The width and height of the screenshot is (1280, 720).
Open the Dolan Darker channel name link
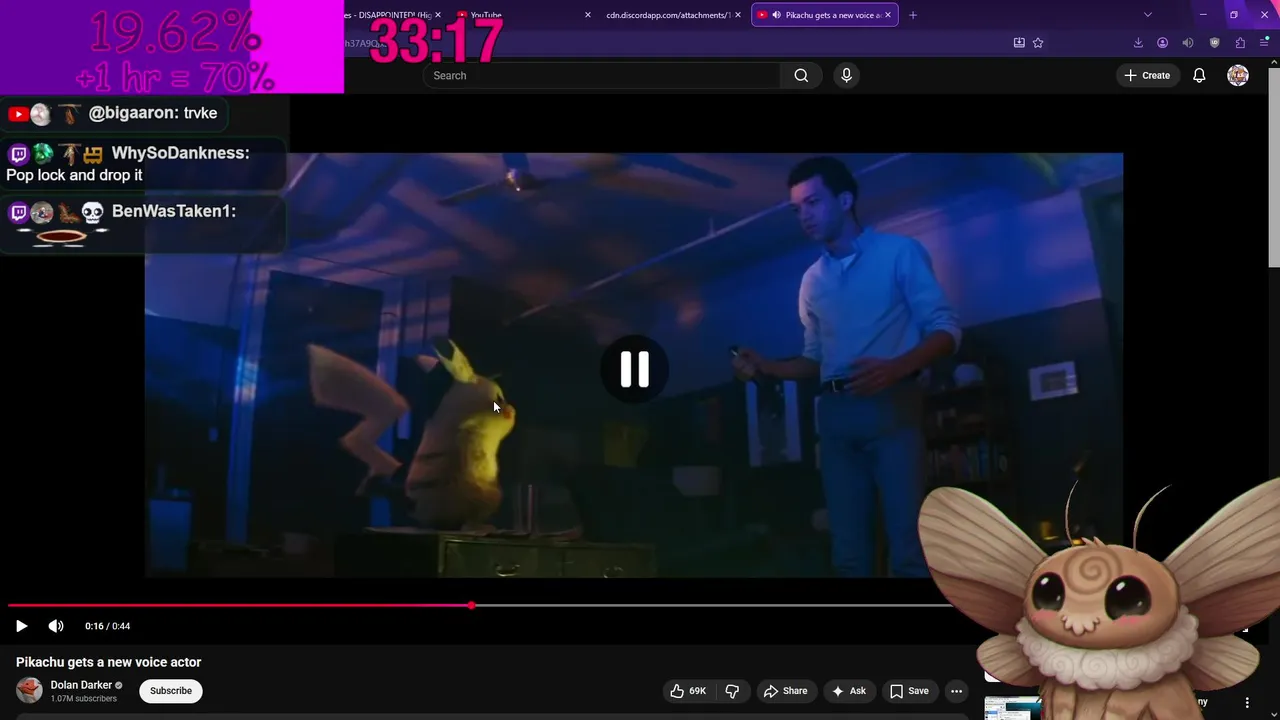[x=81, y=685]
